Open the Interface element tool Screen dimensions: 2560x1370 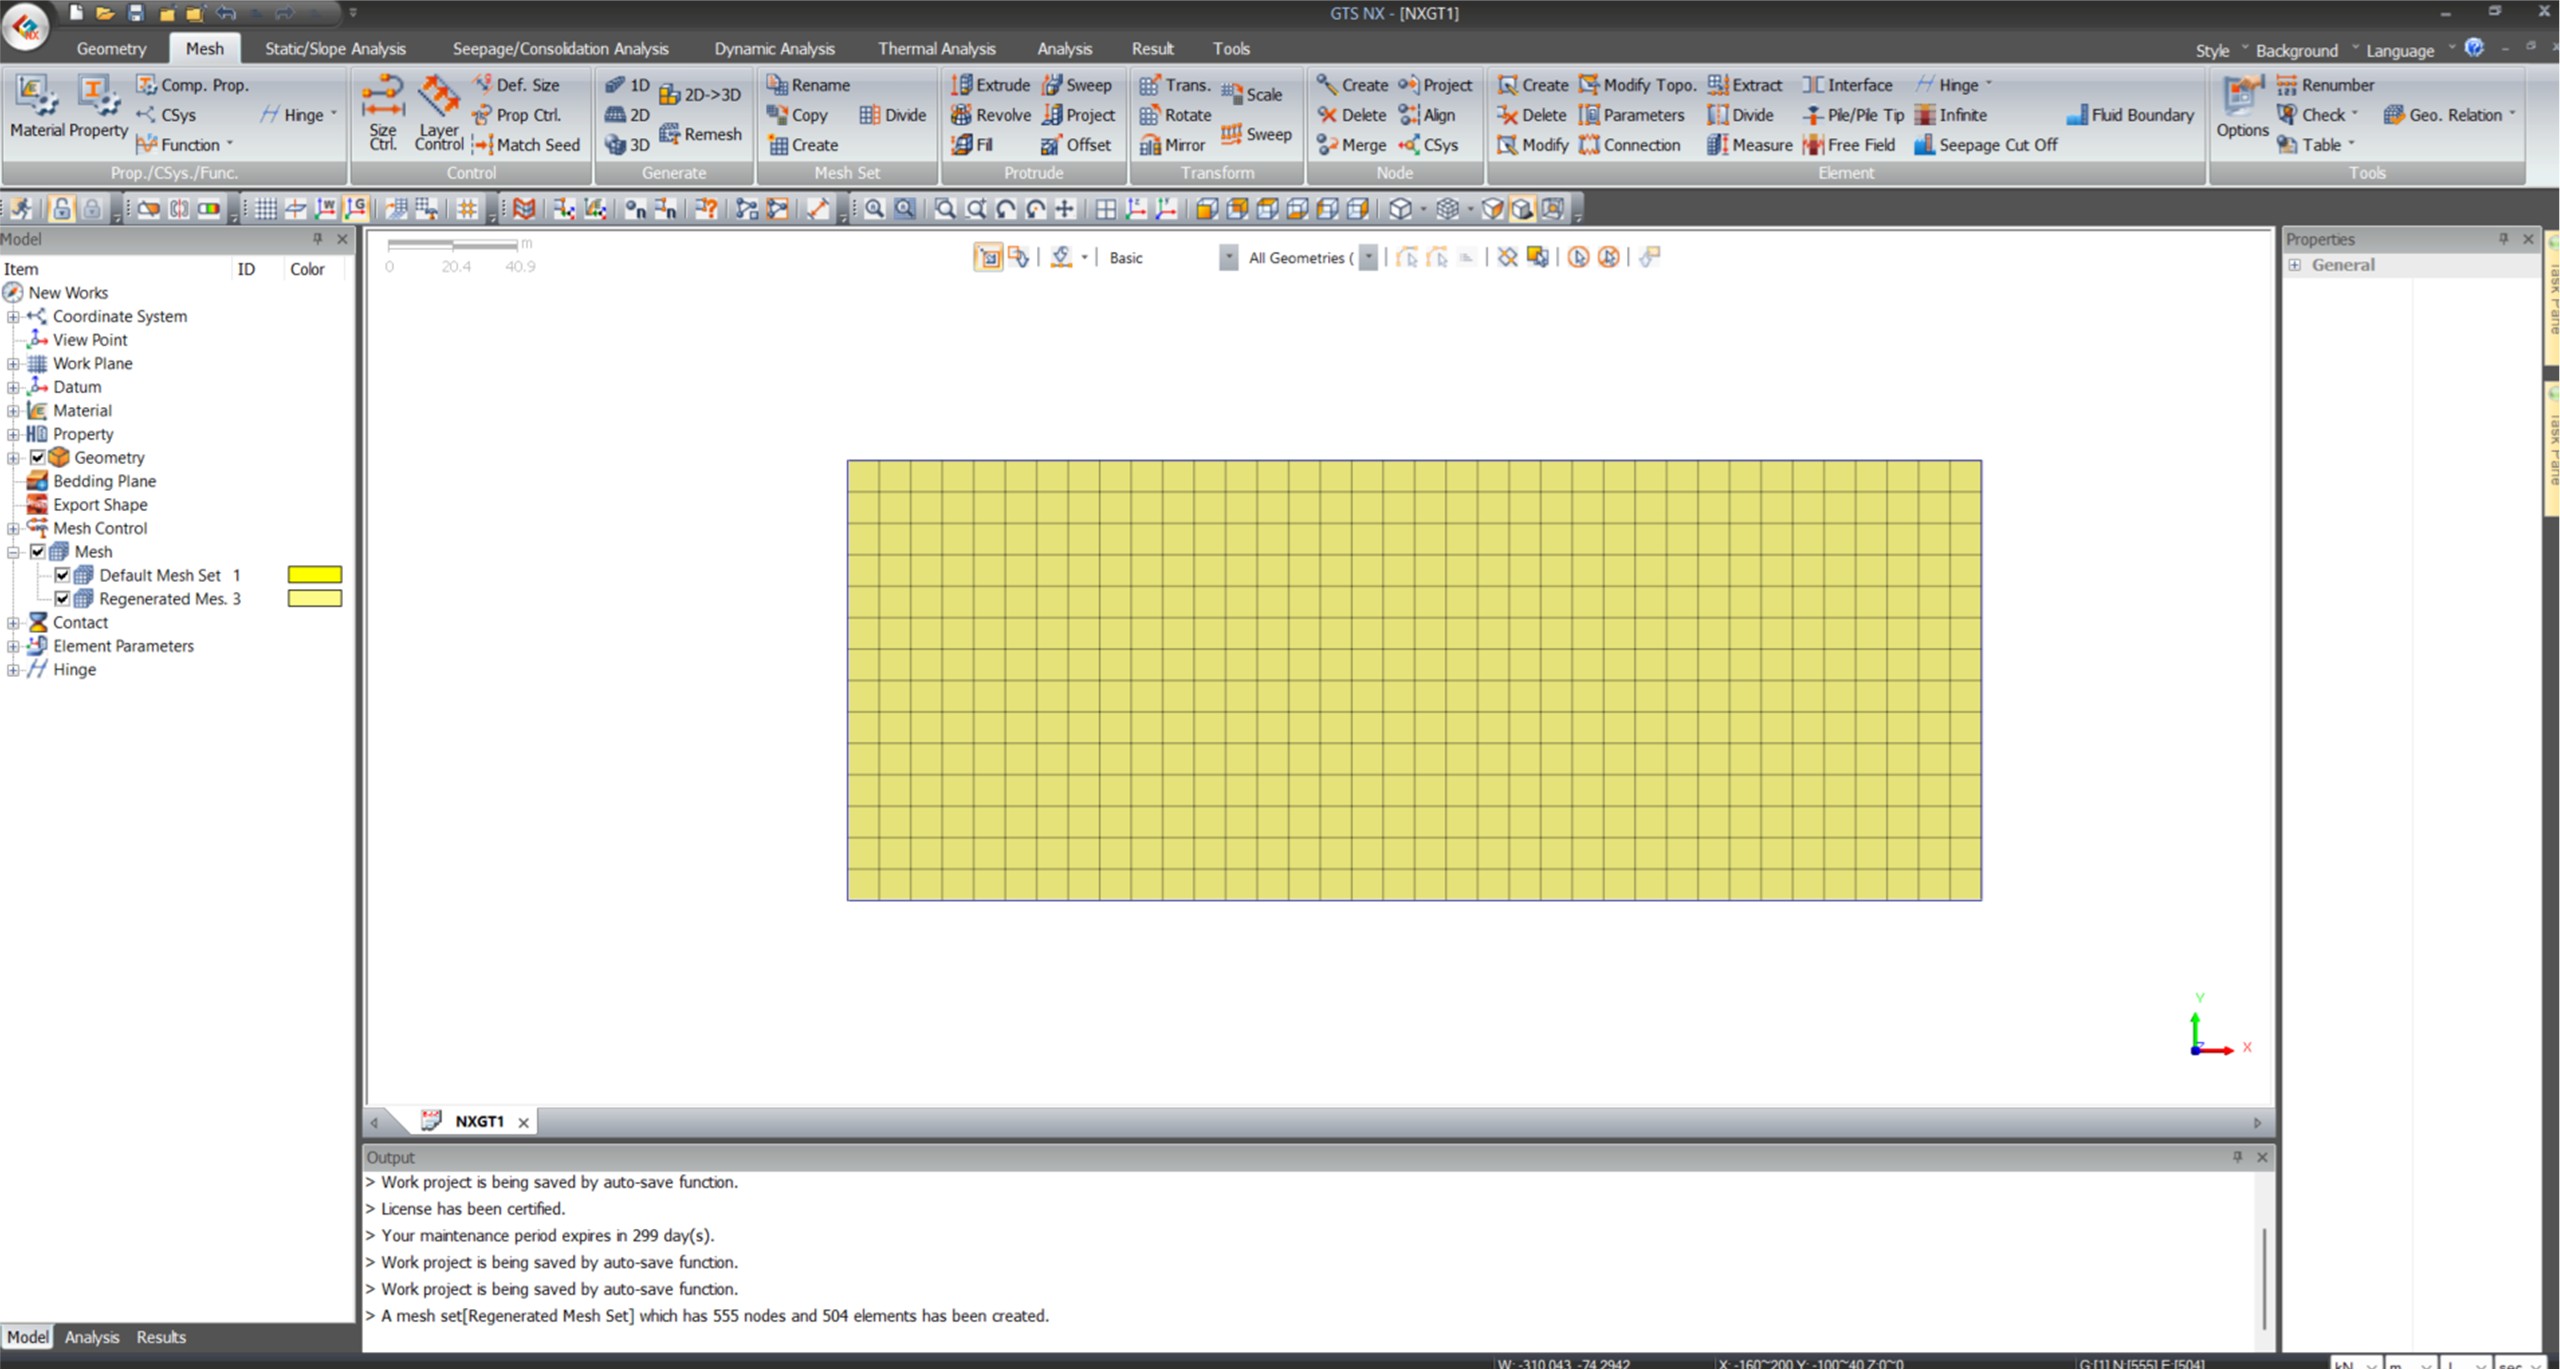[1847, 85]
